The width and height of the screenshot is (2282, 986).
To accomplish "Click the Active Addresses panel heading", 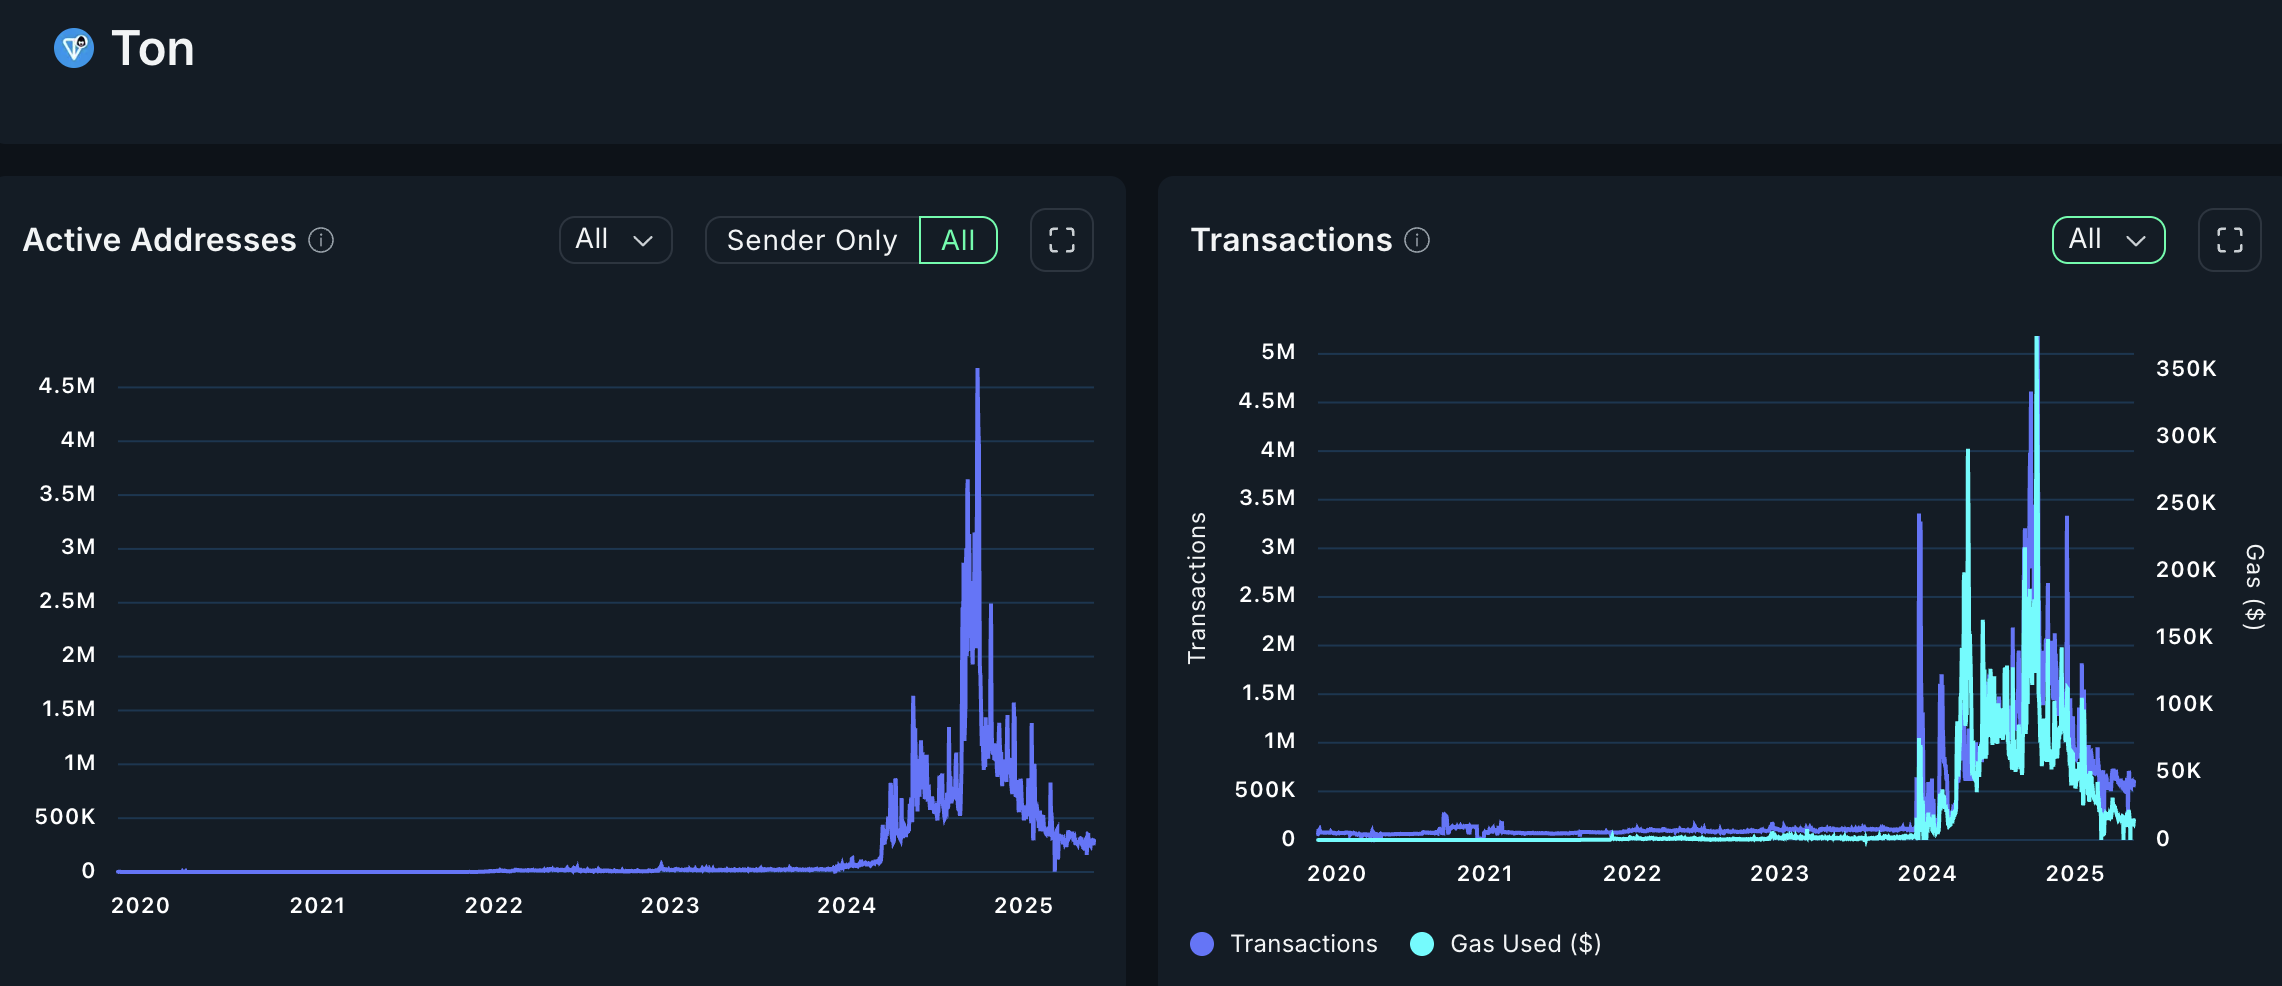I will [160, 240].
